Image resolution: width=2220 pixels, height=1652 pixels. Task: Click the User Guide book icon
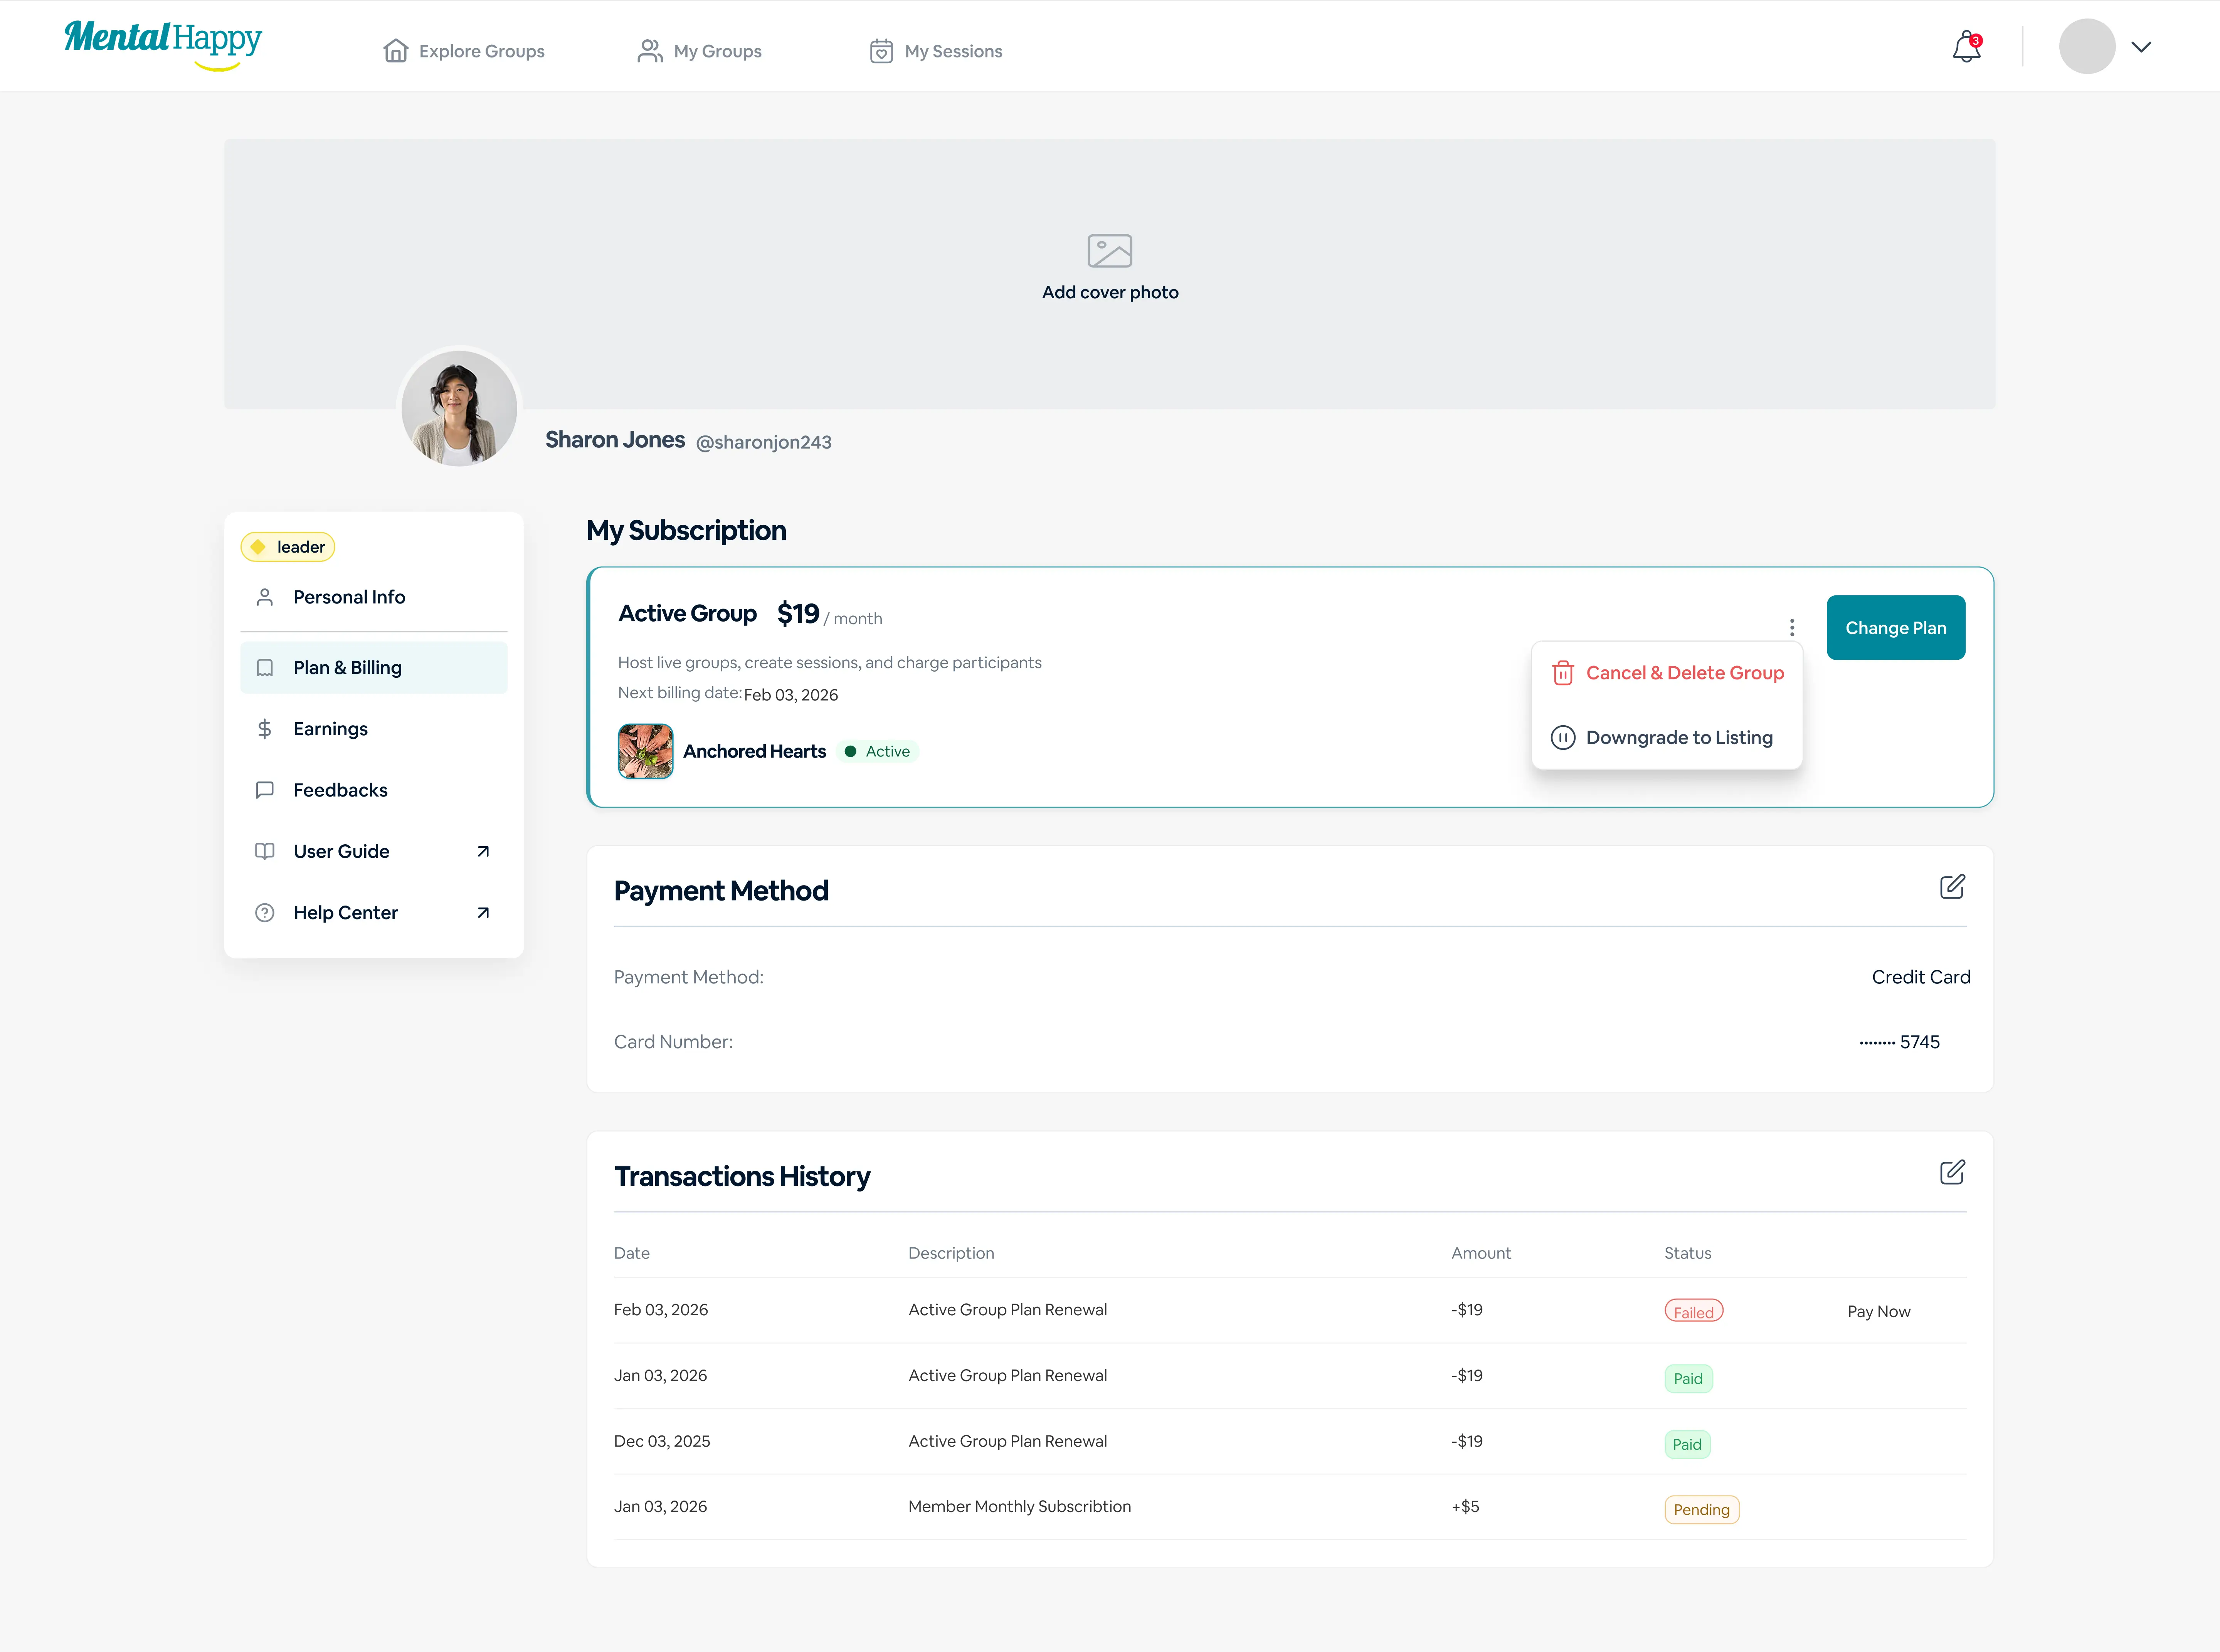(265, 851)
